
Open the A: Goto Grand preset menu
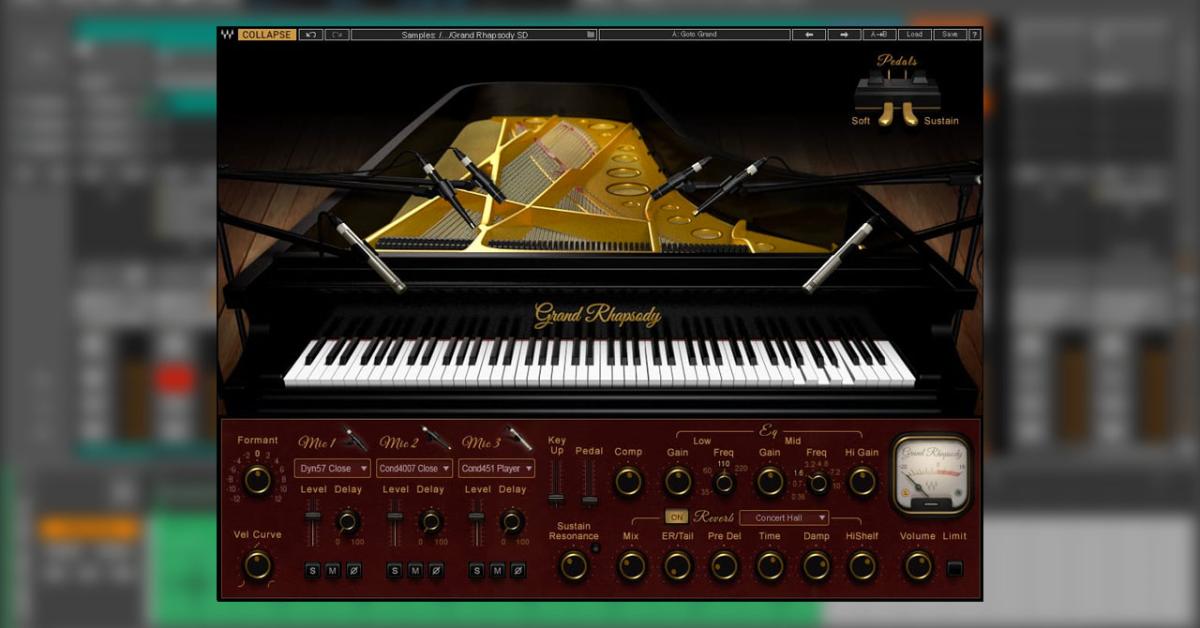click(693, 35)
